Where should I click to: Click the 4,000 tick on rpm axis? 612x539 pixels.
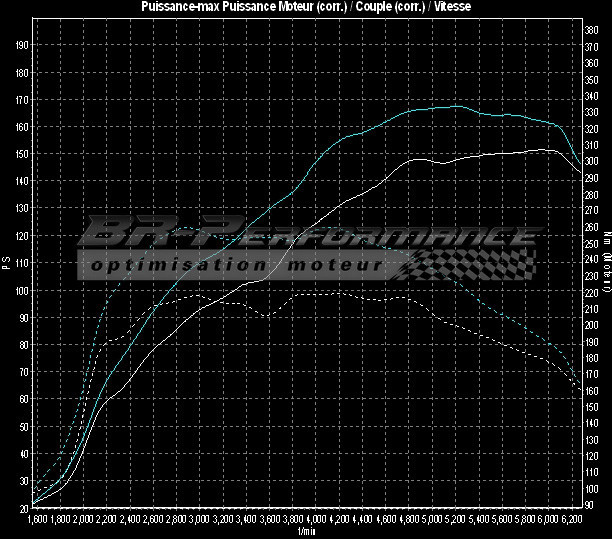316,520
